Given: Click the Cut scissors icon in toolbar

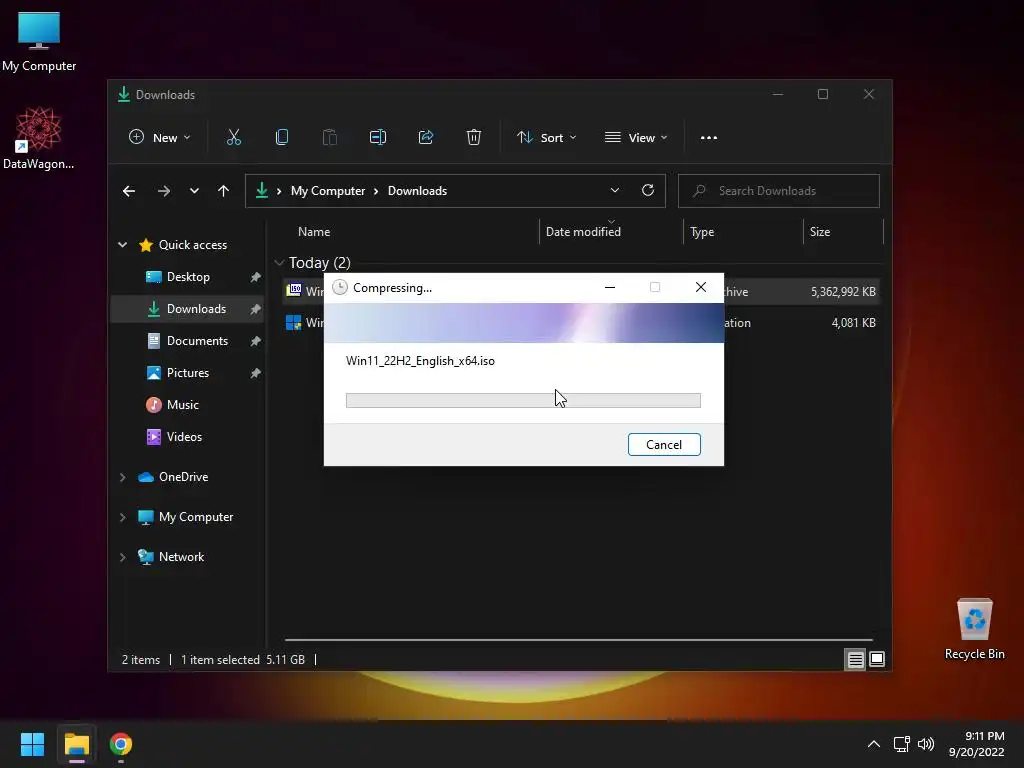Looking at the screenshot, I should 234,137.
